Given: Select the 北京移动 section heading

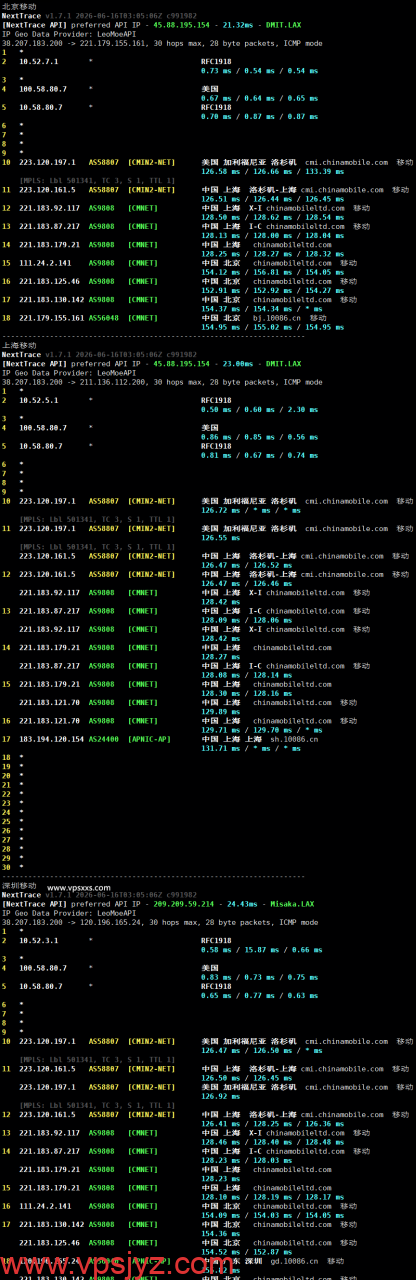Looking at the screenshot, I should click(19, 6).
